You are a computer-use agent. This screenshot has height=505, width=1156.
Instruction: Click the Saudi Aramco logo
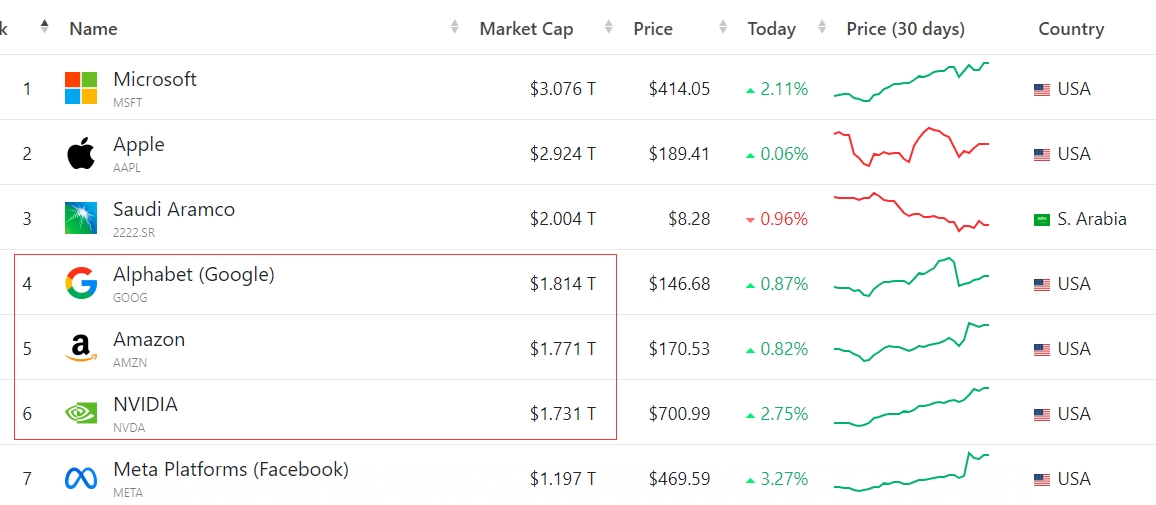pos(81,218)
